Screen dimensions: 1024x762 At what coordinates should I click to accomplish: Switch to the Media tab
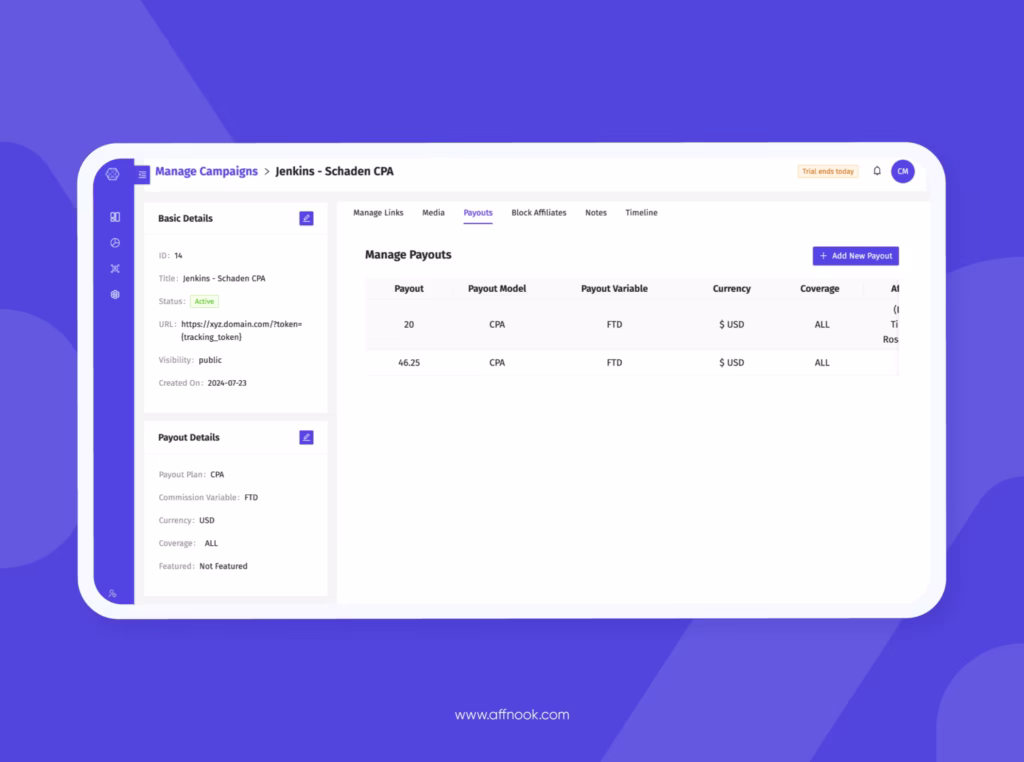tap(433, 213)
